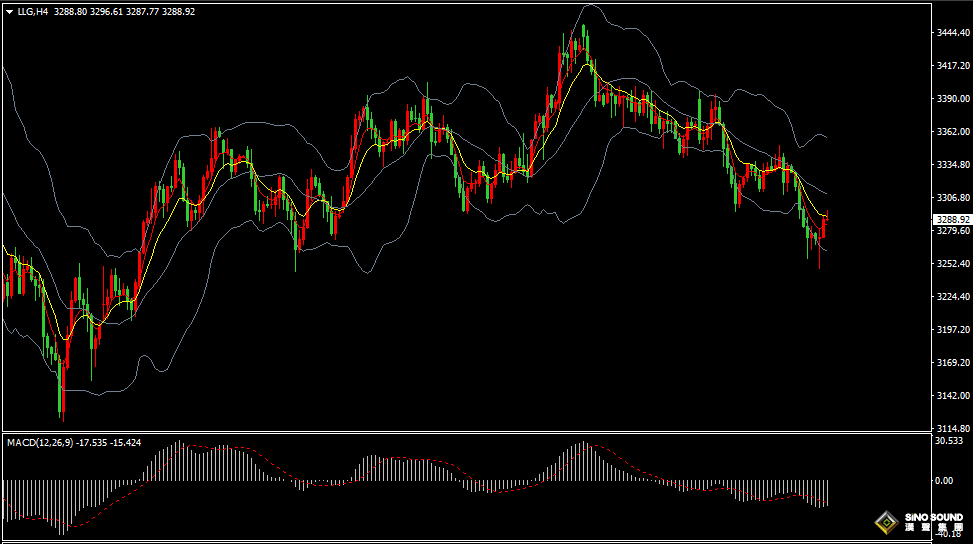This screenshot has height=544, width=973.
Task: Select the current price tag 3288.92 on axis
Action: tap(951, 219)
